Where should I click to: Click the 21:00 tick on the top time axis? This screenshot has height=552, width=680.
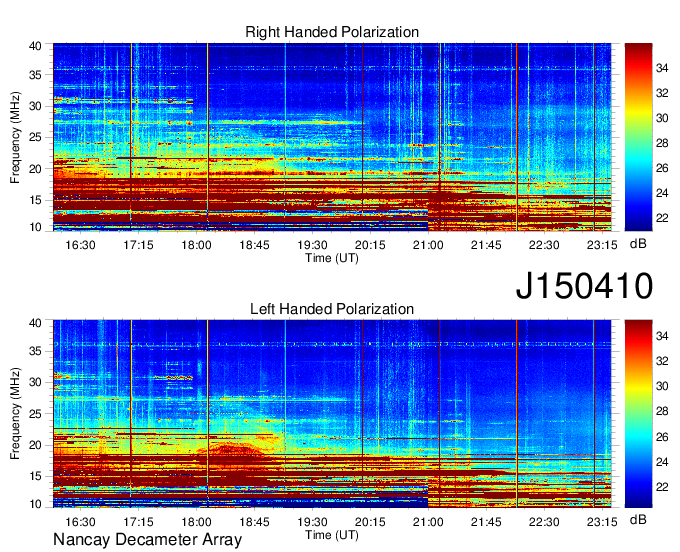click(x=428, y=245)
